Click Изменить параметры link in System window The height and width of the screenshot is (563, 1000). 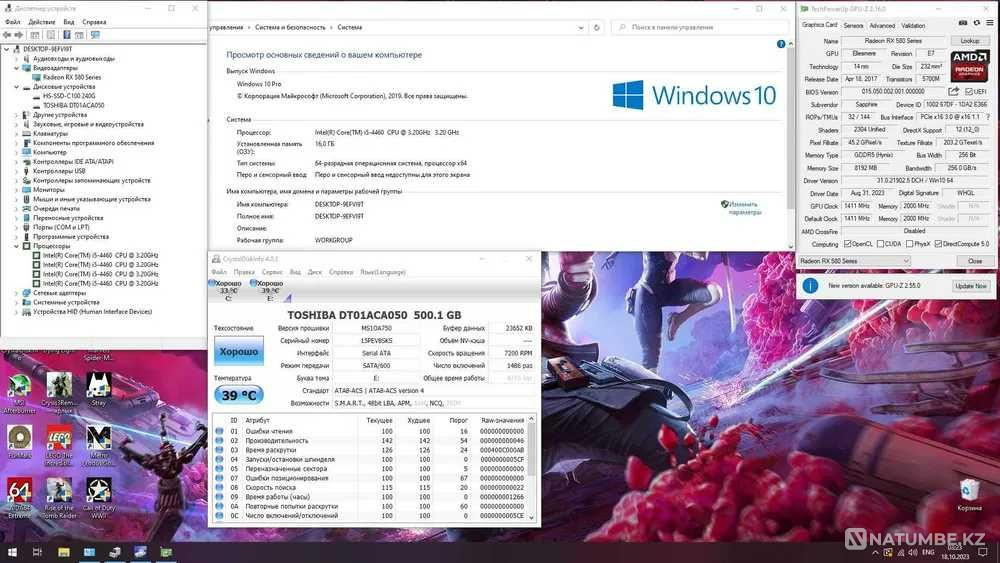click(744, 208)
